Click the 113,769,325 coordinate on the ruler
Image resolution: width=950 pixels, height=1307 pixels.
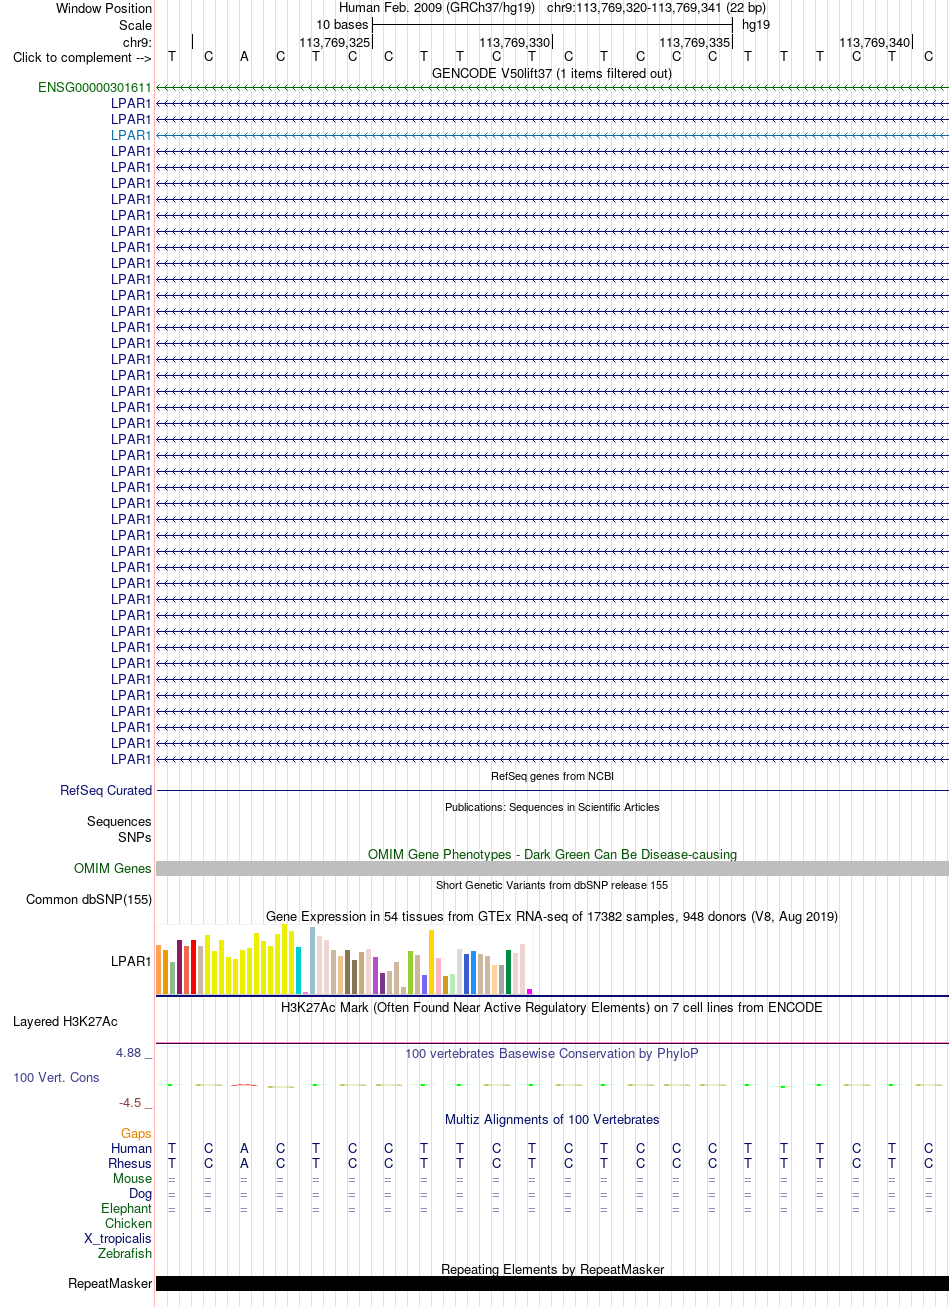point(335,42)
